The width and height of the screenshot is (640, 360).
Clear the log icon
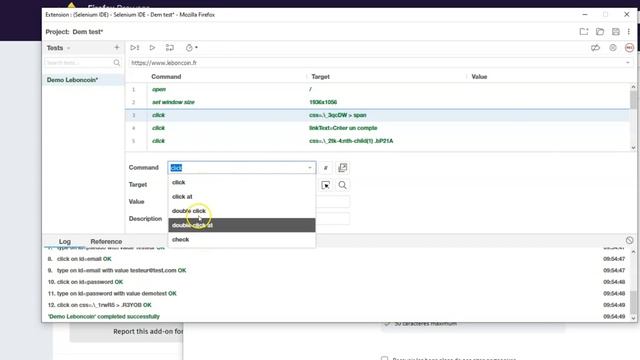point(629,240)
